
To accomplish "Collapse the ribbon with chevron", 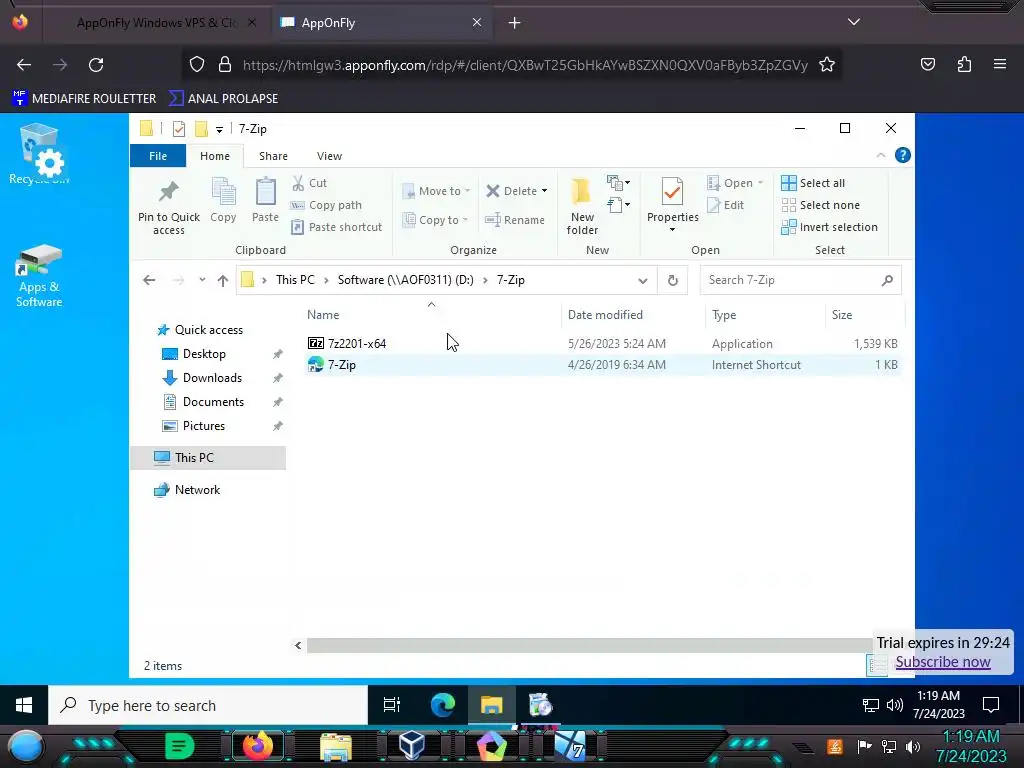I will (x=881, y=155).
